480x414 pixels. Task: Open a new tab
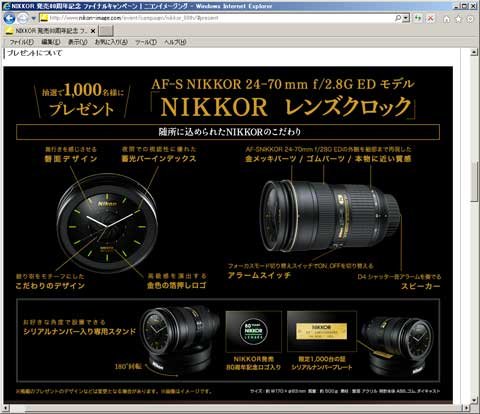click(106, 31)
